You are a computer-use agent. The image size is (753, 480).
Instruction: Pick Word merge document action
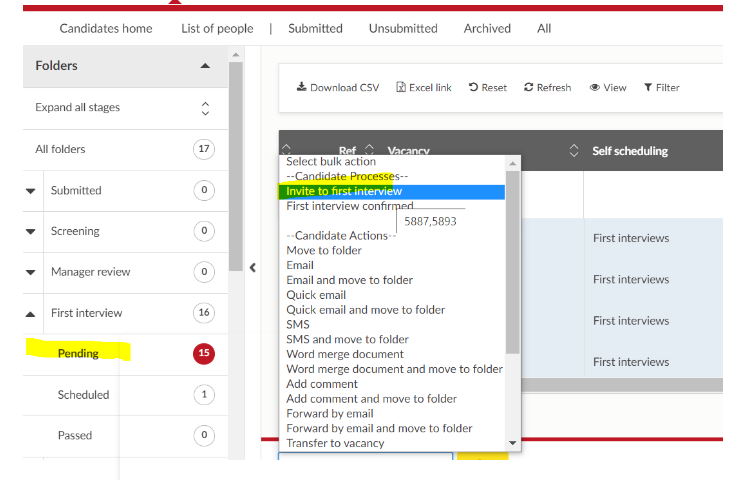tap(344, 354)
